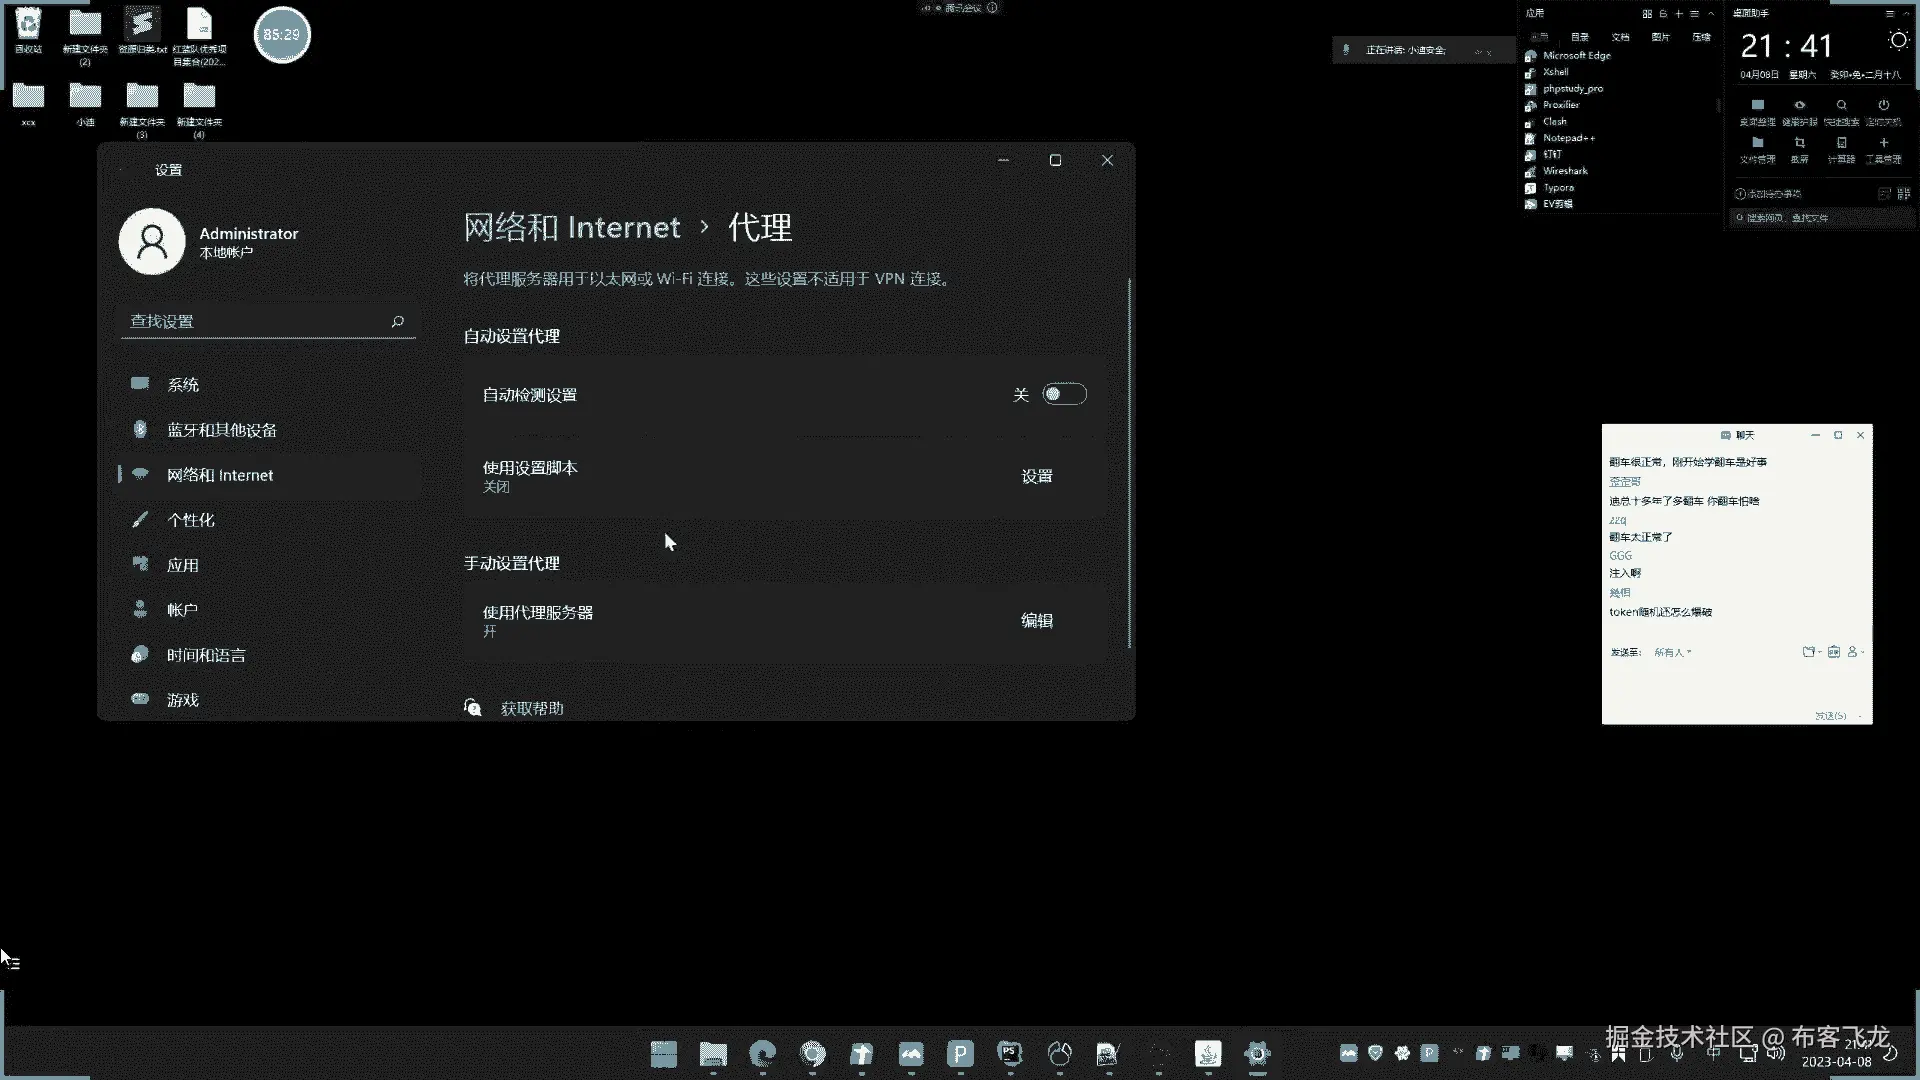1920x1080 pixels.
Task: Collapse the 应用 launcher panel chevron
Action: click(1711, 14)
